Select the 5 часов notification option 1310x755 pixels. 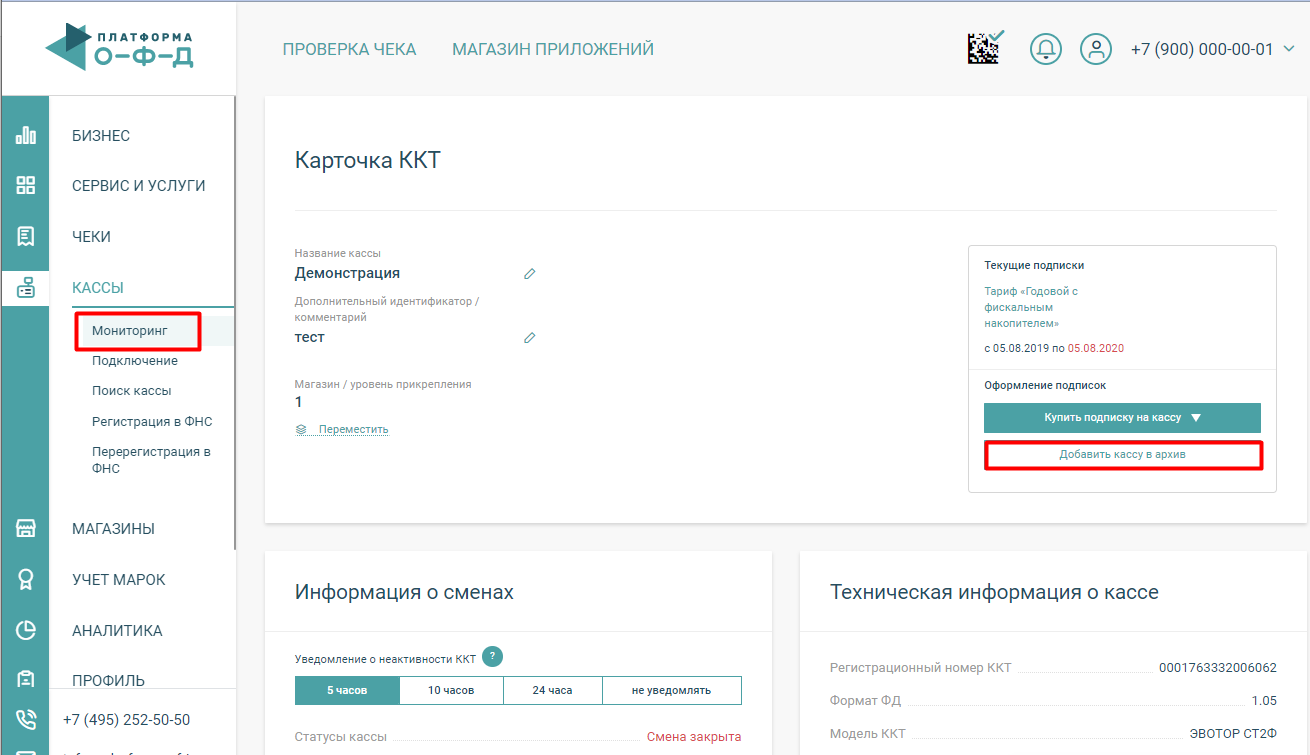coord(347,691)
